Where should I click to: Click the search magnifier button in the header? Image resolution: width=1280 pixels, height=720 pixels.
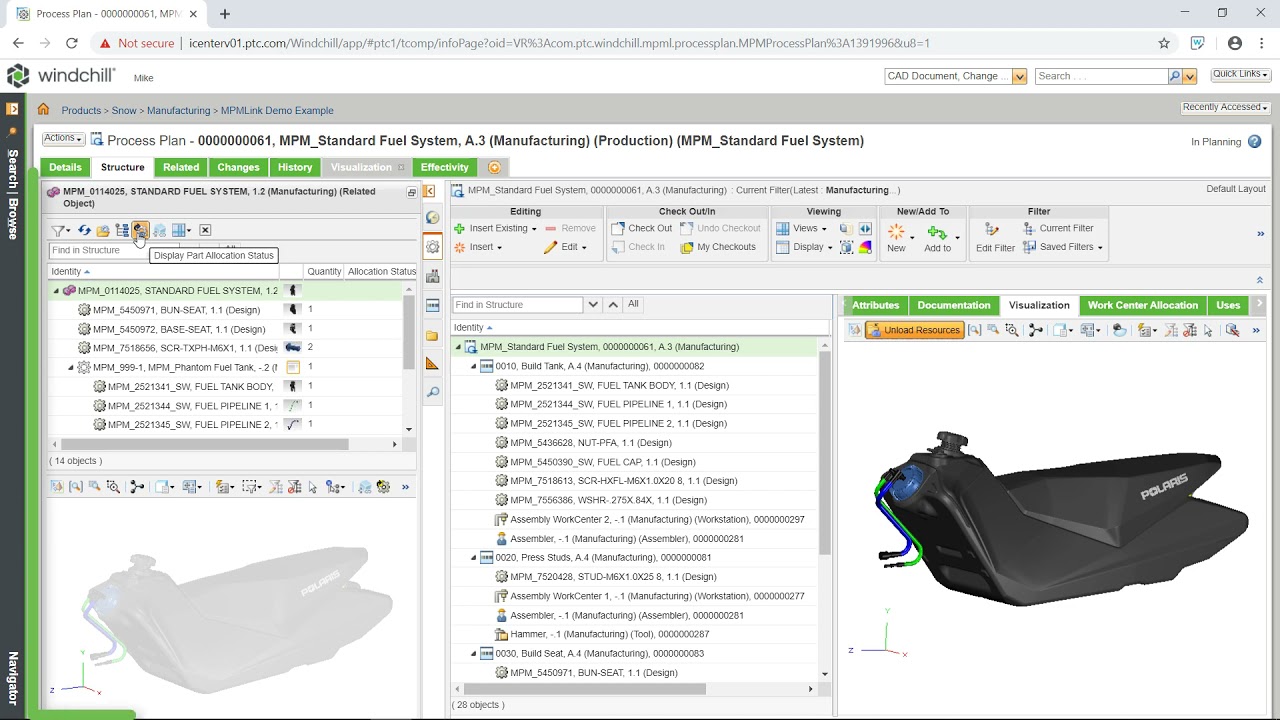(x=1174, y=76)
